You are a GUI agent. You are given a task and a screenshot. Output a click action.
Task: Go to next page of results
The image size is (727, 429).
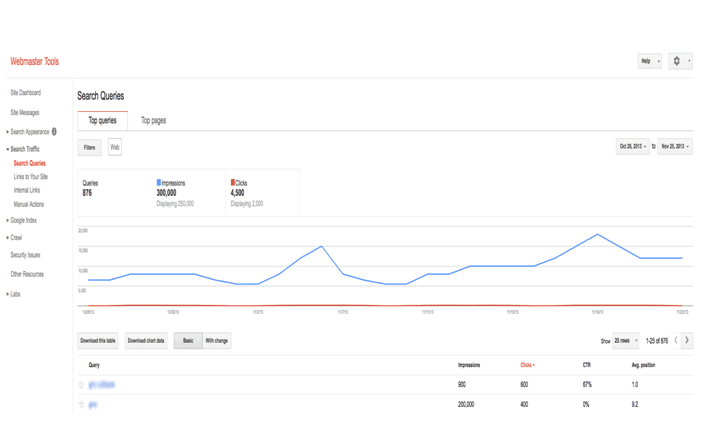[687, 341]
